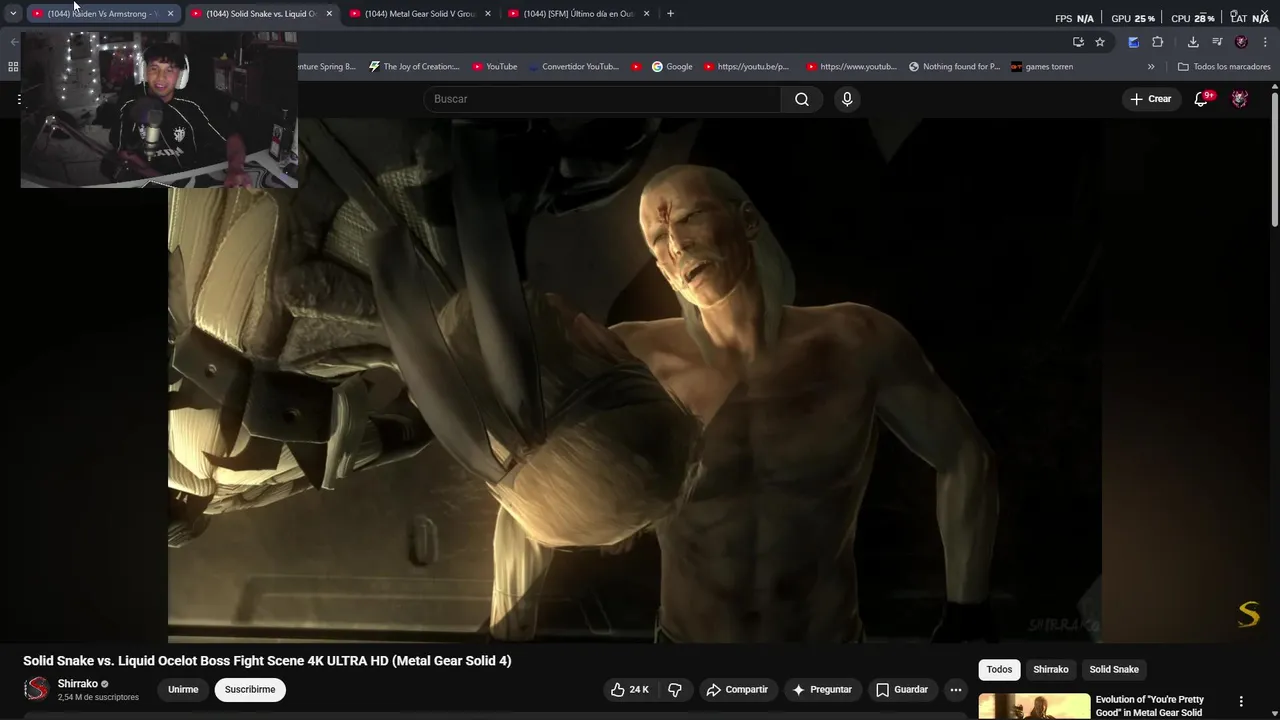This screenshot has height=720, width=1280.
Task: Click the video player frame
Action: click(635, 380)
